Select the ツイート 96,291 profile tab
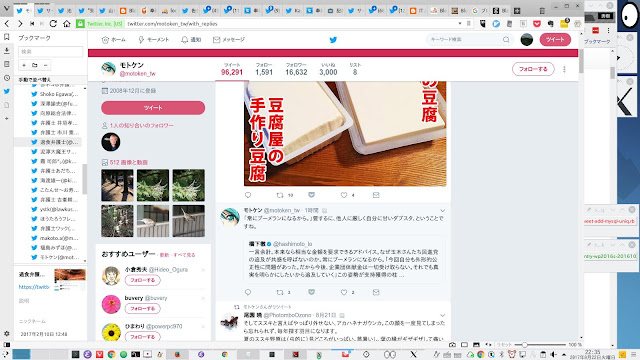The width and height of the screenshot is (640, 360). pyautogui.click(x=232, y=69)
